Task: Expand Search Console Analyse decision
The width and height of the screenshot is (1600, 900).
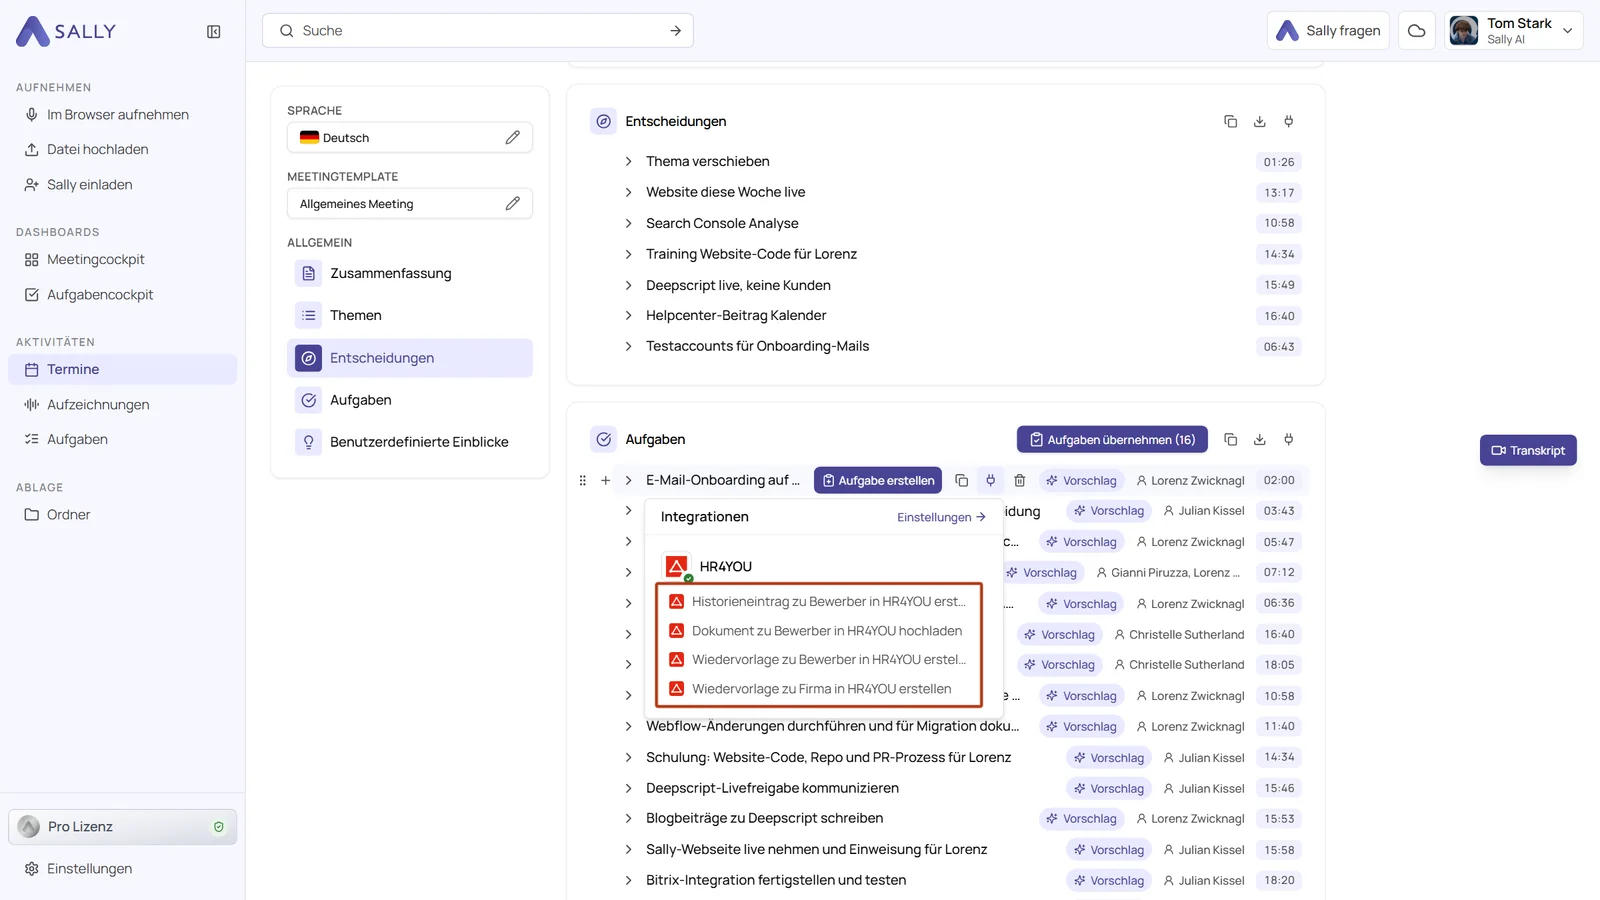Action: pos(629,224)
